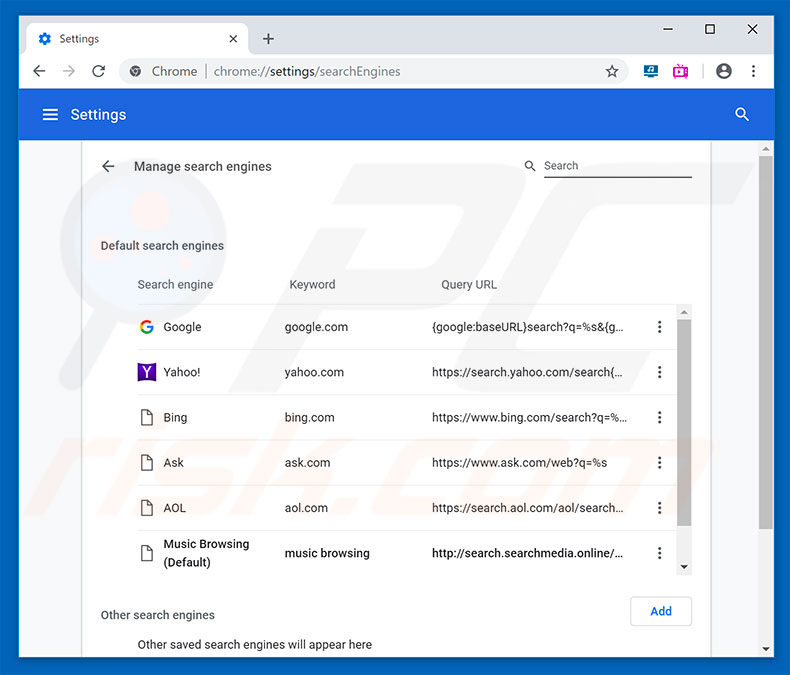The image size is (790, 675).
Task: Open Chrome's three-dot menu
Action: point(753,71)
